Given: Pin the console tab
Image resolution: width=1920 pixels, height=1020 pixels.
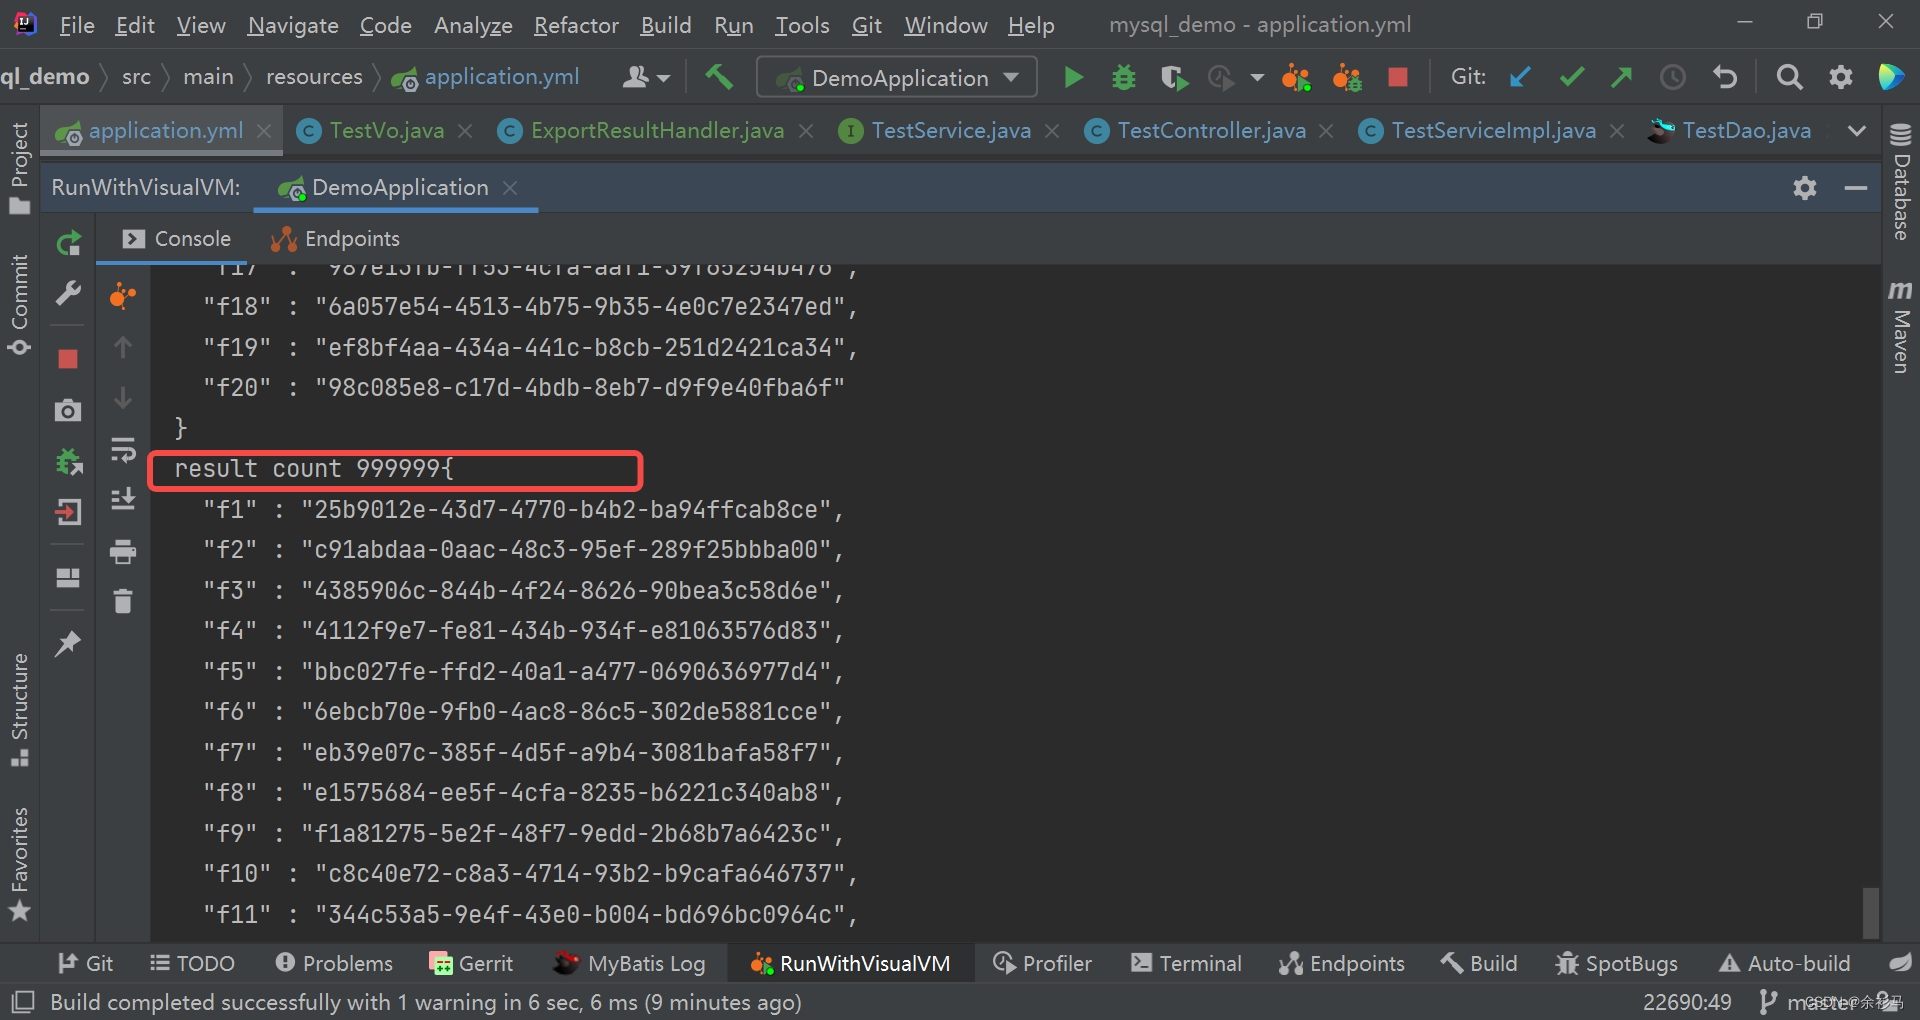Looking at the screenshot, I should (x=67, y=643).
